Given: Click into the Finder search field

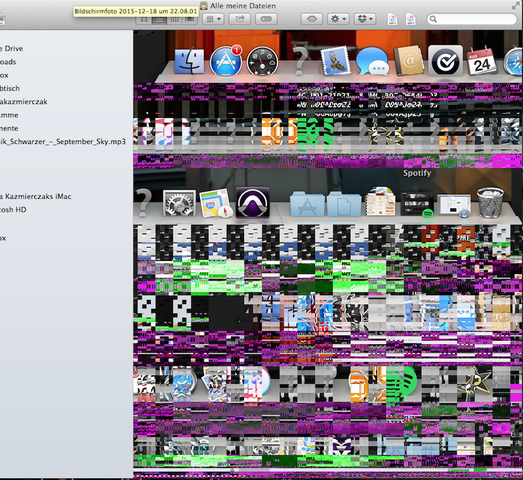Looking at the screenshot, I should pyautogui.click(x=472, y=19).
